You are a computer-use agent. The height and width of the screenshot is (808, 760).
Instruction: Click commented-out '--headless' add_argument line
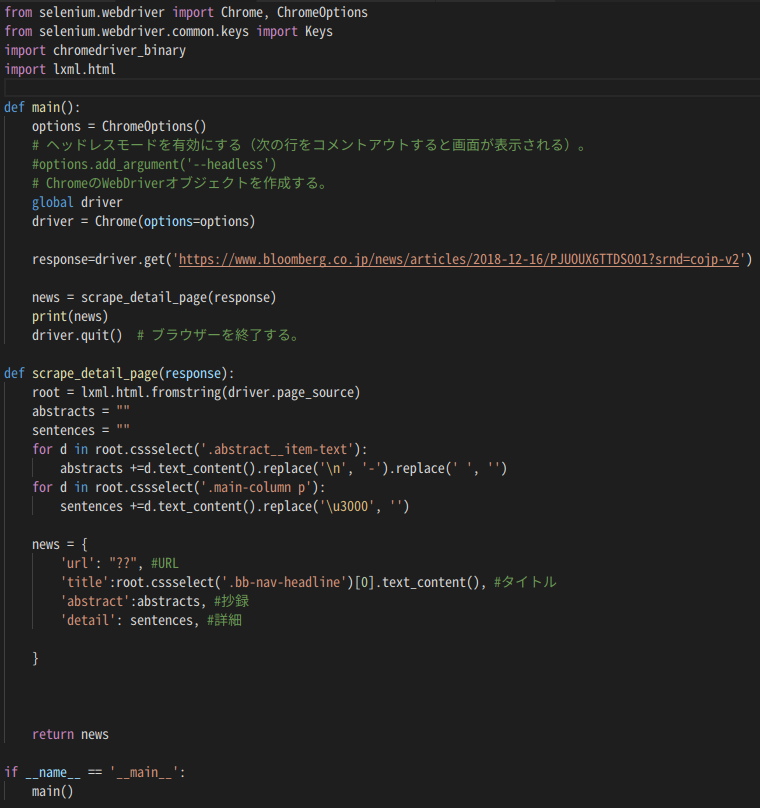click(x=154, y=164)
